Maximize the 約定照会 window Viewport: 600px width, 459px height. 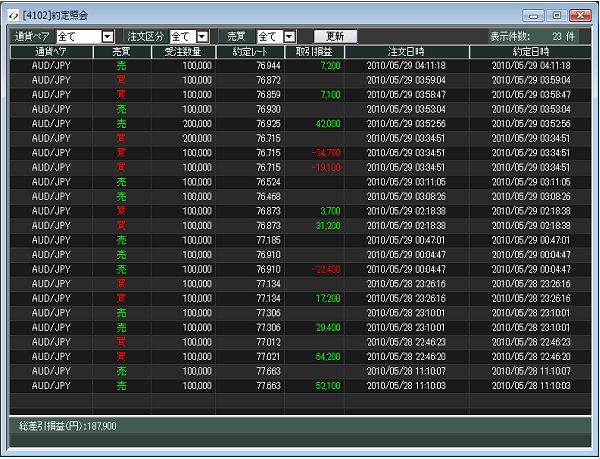pos(556,15)
